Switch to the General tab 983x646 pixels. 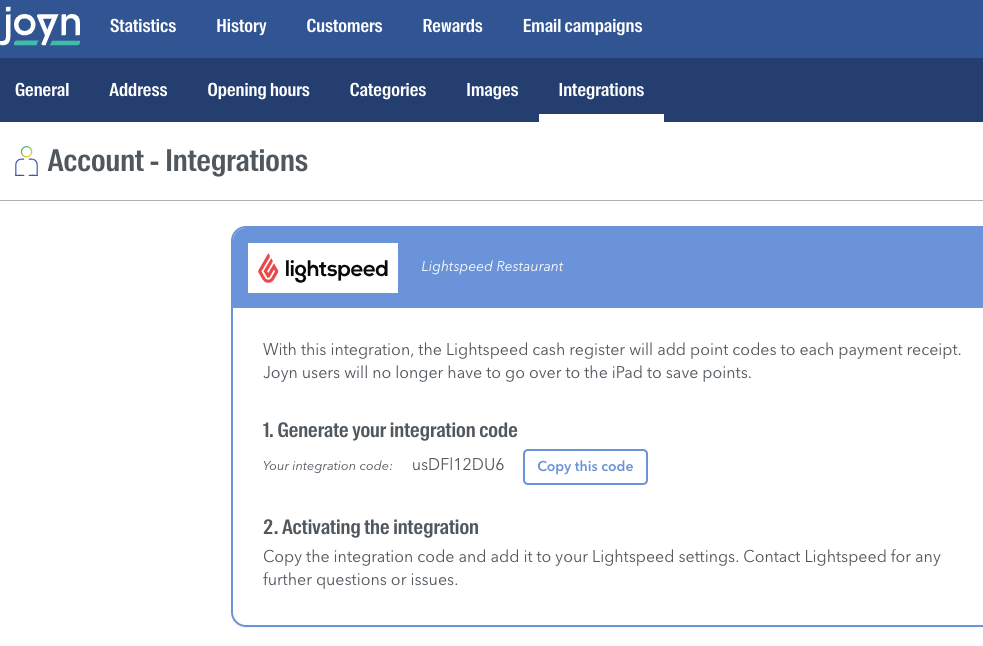click(x=42, y=90)
